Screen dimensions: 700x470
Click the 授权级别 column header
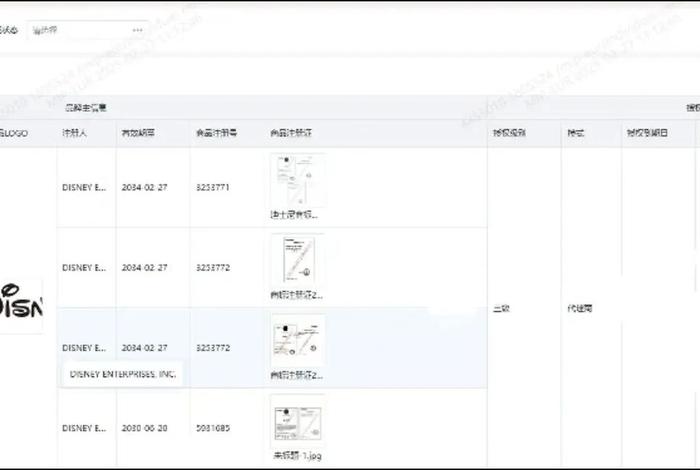(x=509, y=133)
